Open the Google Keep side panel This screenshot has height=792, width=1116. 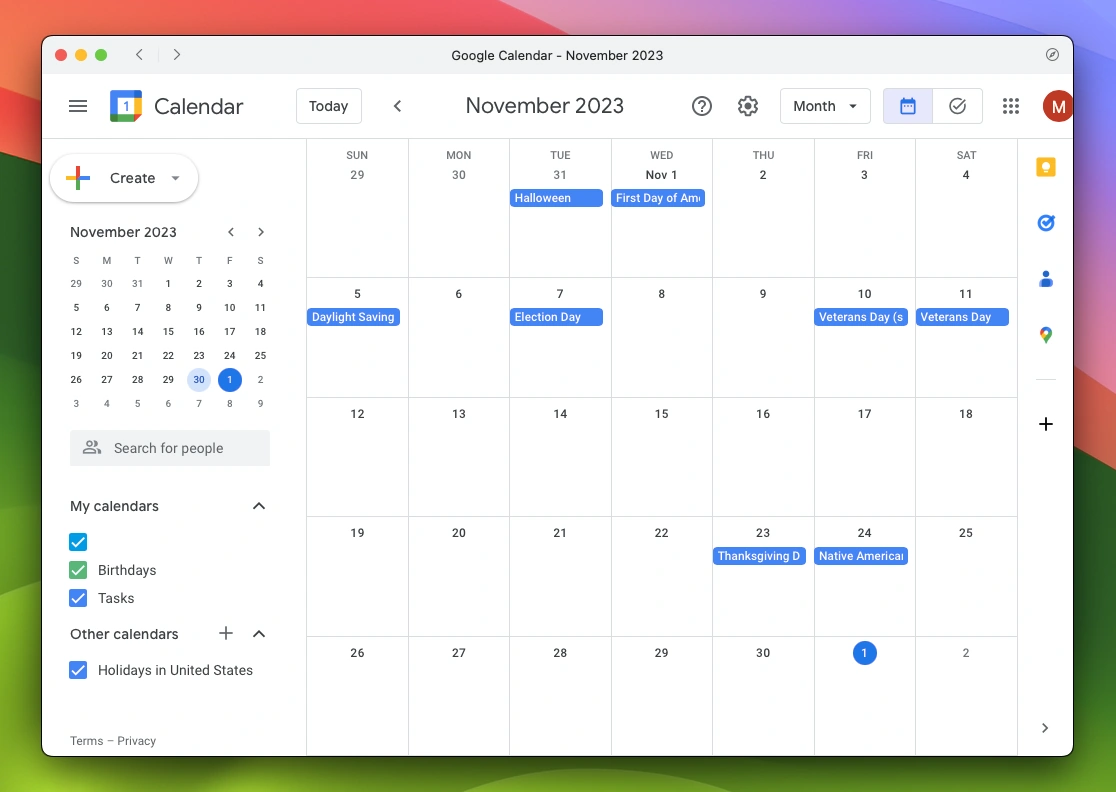point(1046,167)
